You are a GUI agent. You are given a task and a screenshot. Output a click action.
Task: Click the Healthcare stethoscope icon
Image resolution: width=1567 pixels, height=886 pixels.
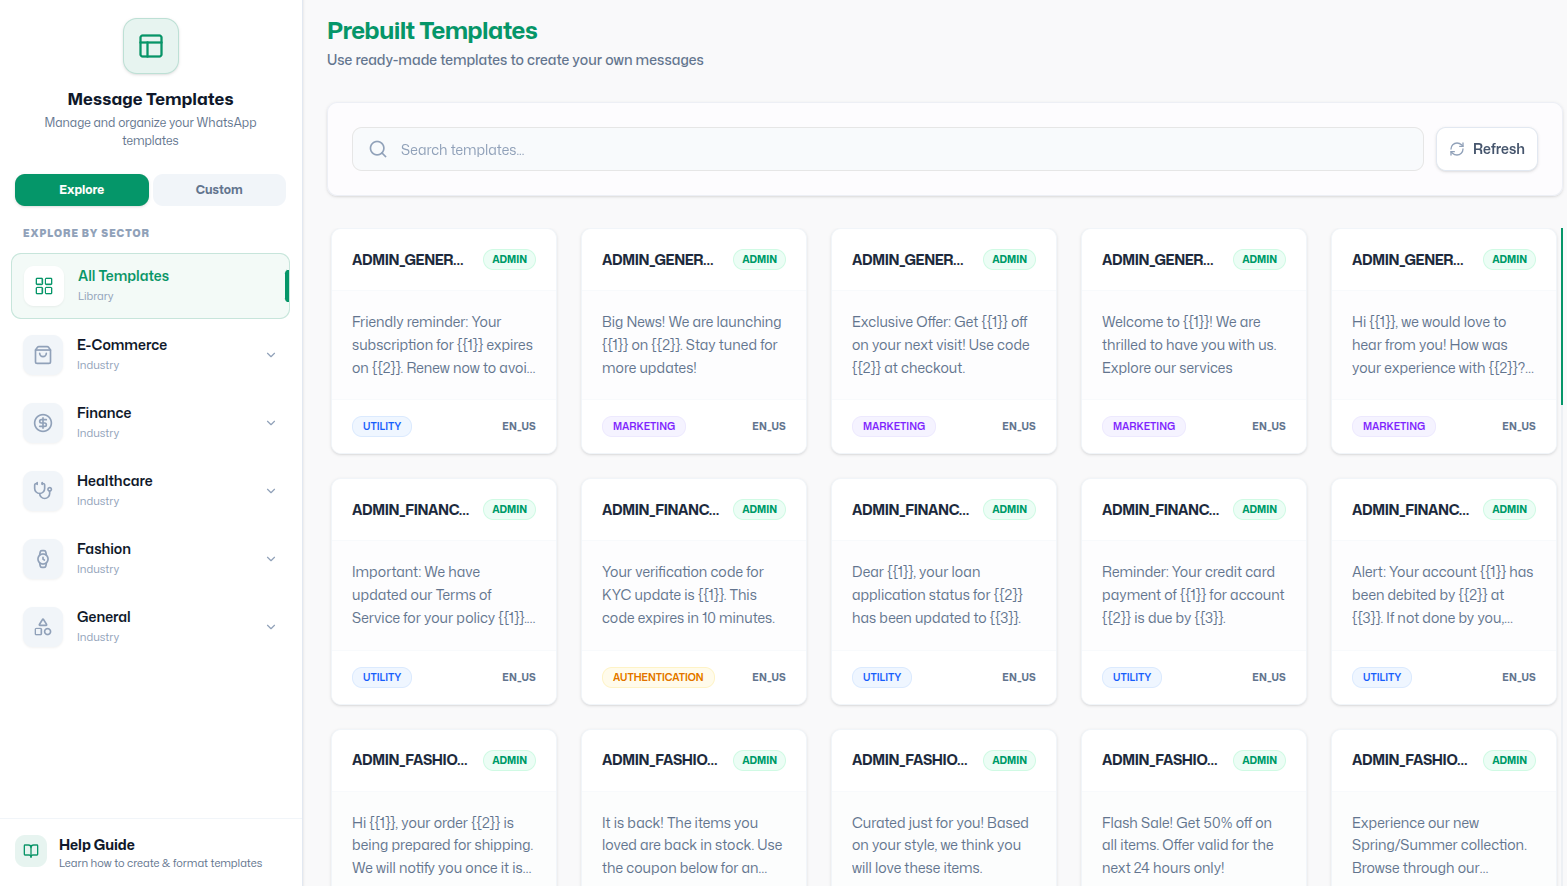pyautogui.click(x=43, y=491)
